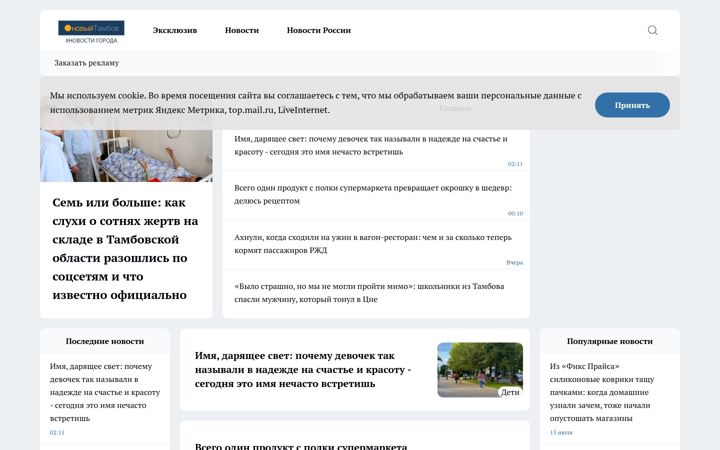720x450 pixels.
Task: Open the hospital photo of lead story
Action: pyautogui.click(x=126, y=156)
